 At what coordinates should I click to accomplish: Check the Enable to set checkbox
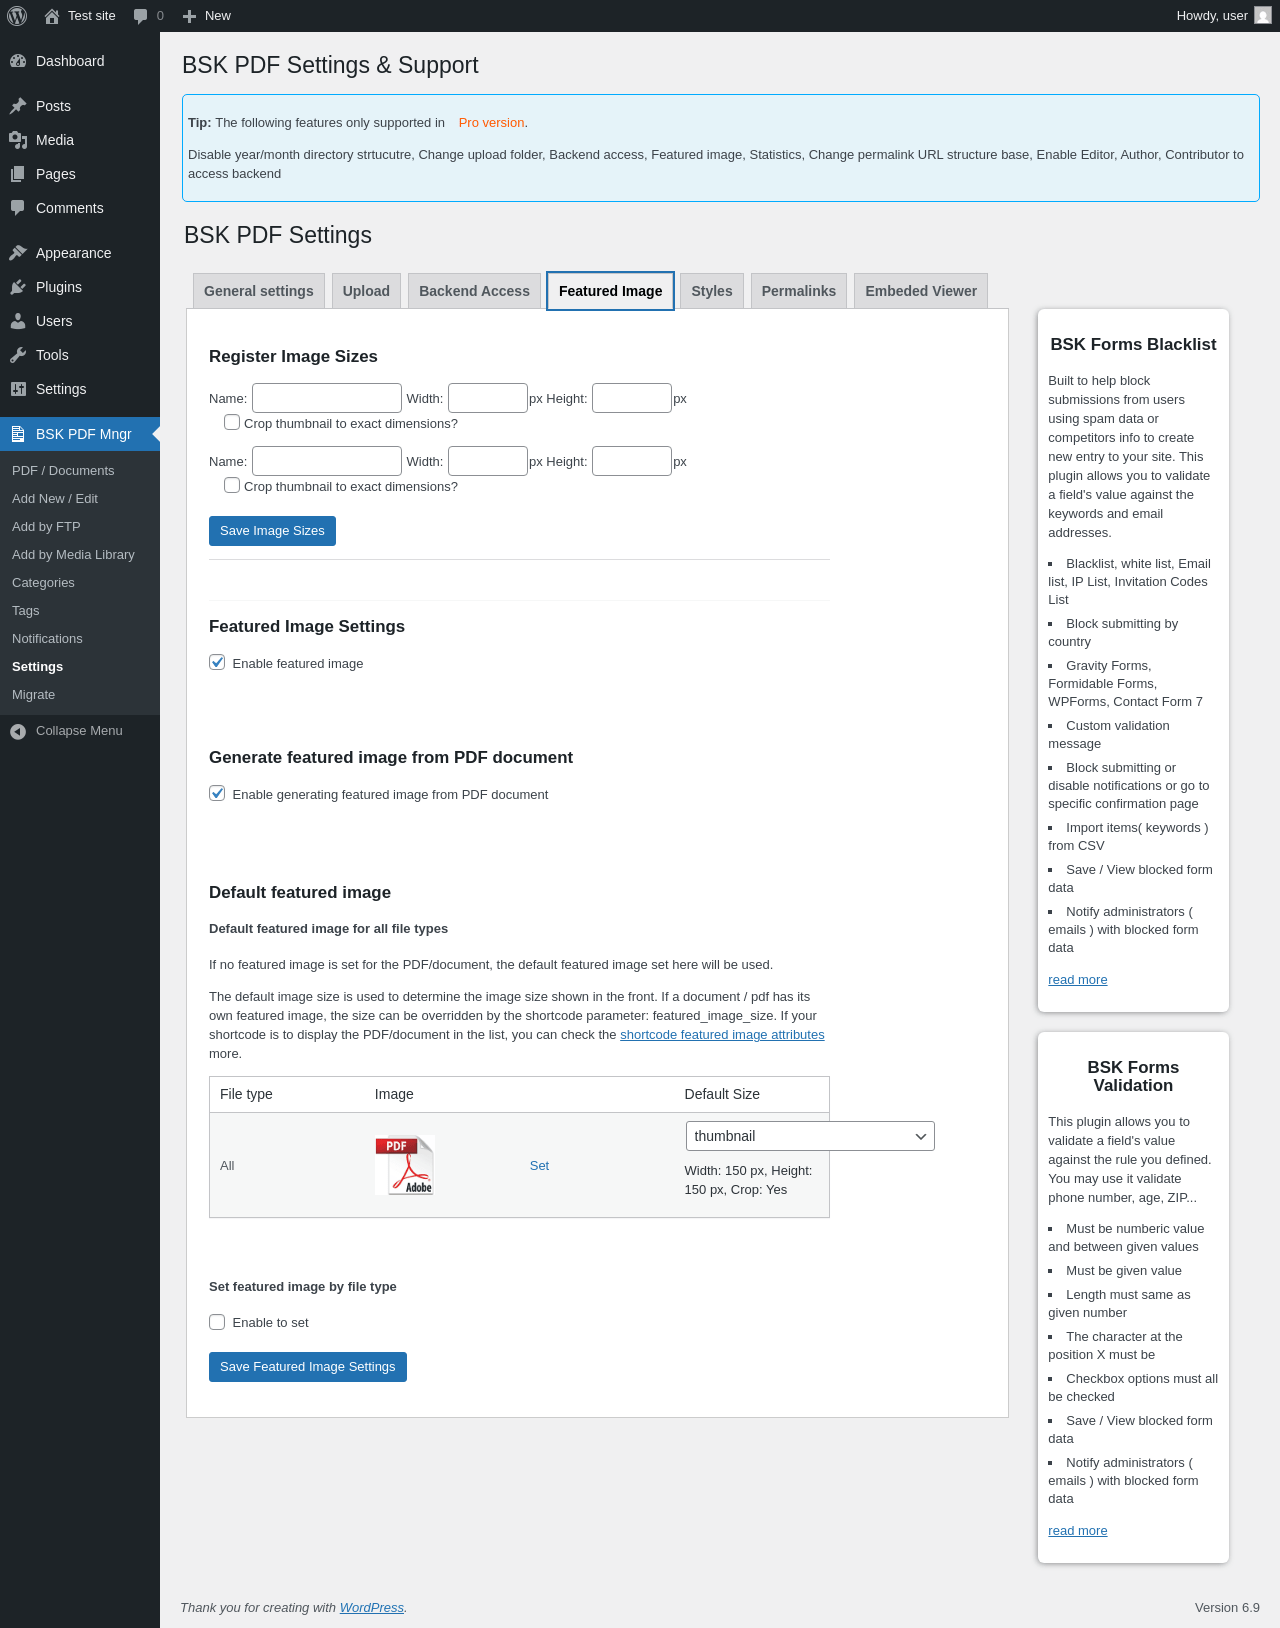coord(217,1322)
